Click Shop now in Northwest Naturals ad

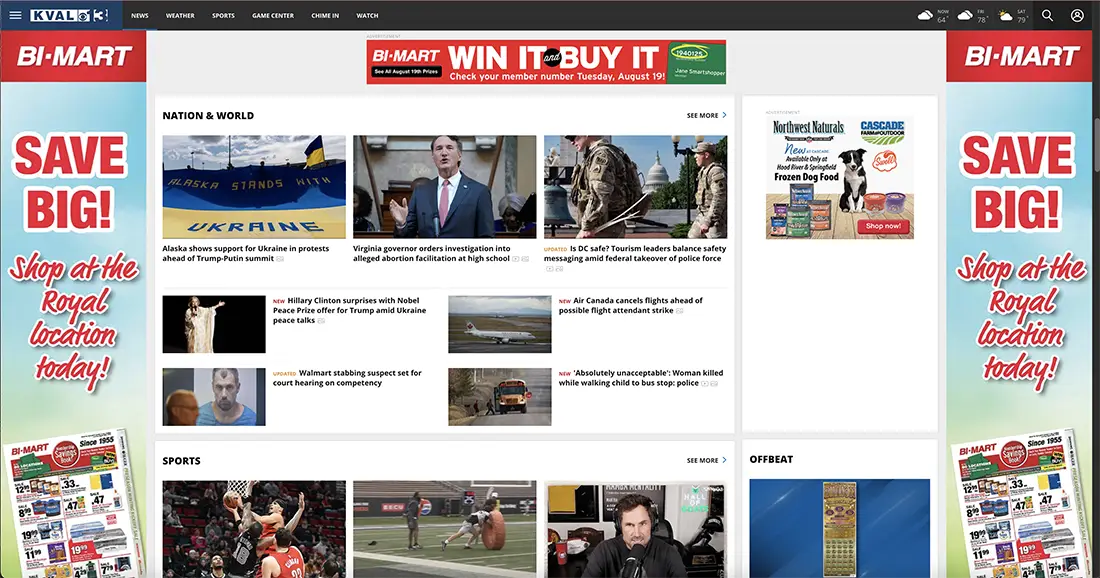click(x=883, y=226)
